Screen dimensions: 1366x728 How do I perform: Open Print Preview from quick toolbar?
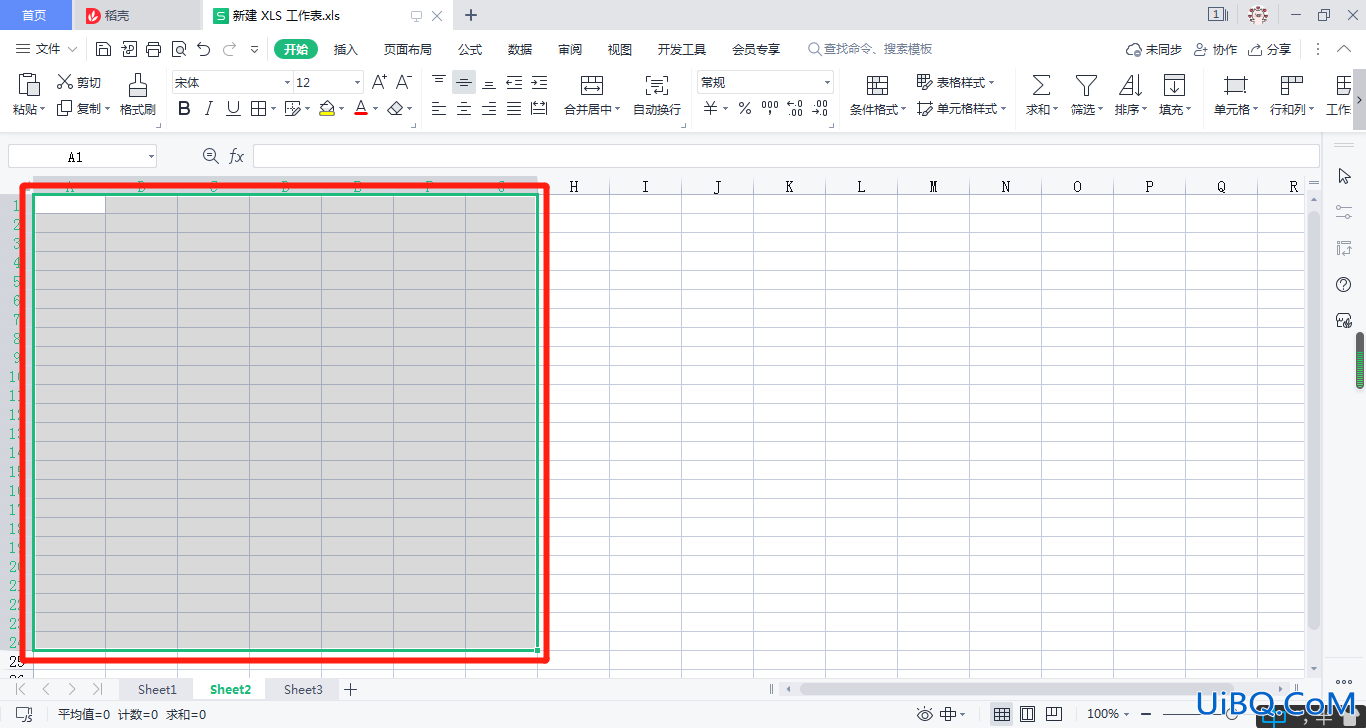point(178,49)
